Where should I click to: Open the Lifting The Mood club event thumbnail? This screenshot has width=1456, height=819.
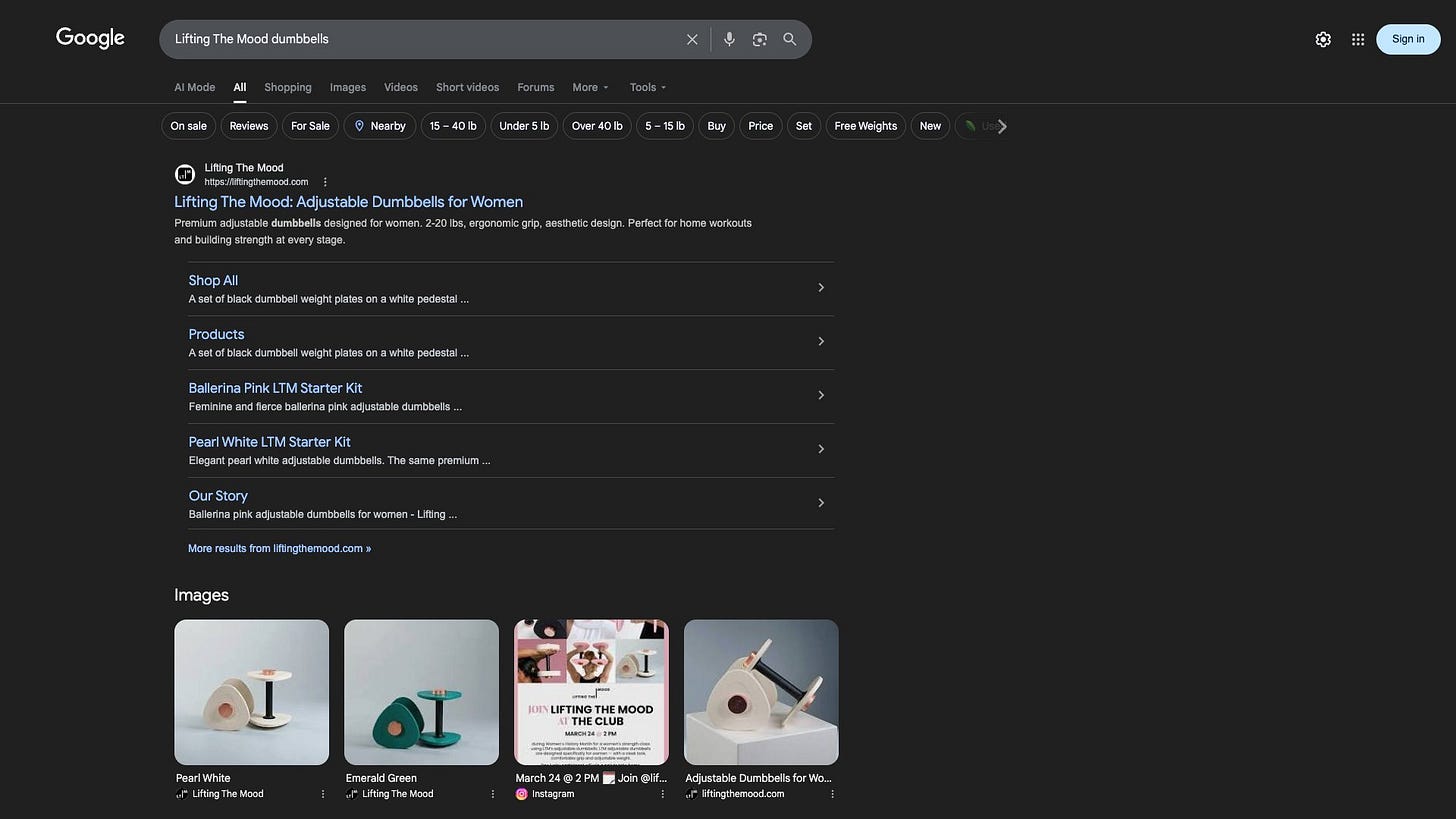click(x=592, y=692)
